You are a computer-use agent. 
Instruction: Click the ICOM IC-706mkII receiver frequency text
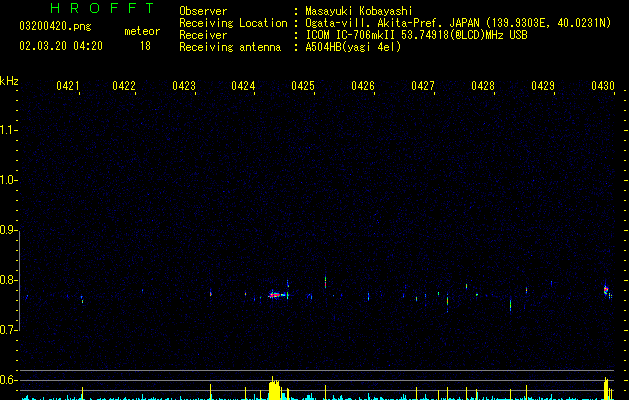416,35
